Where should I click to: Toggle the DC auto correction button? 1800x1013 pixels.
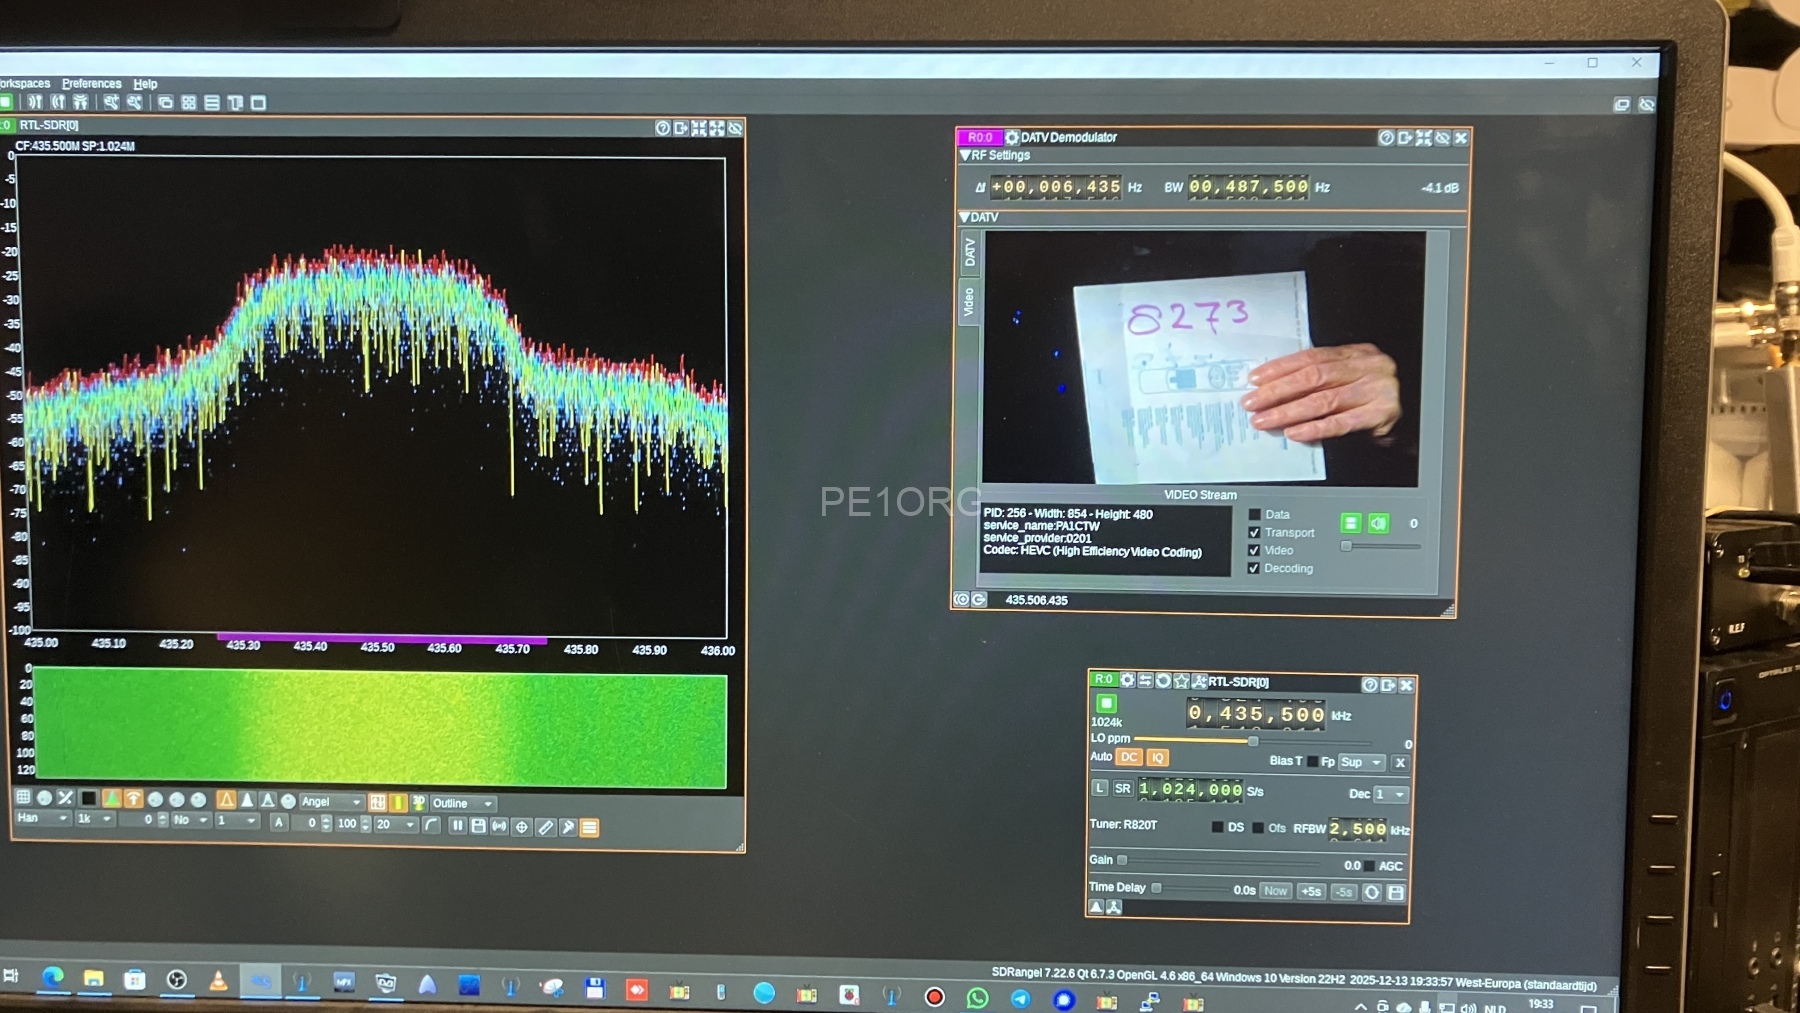tap(1129, 757)
